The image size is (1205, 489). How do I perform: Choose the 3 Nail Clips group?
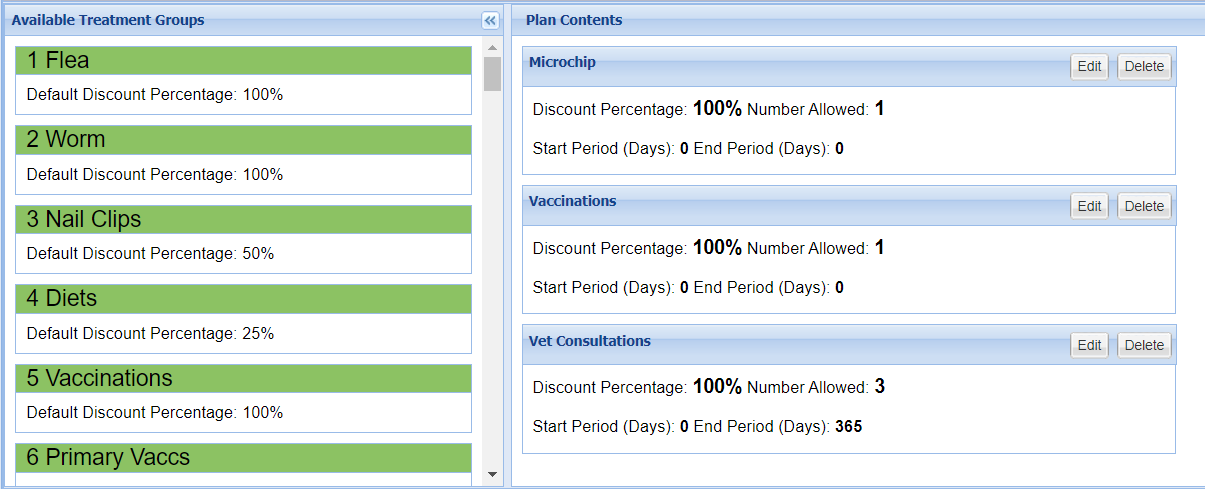243,220
